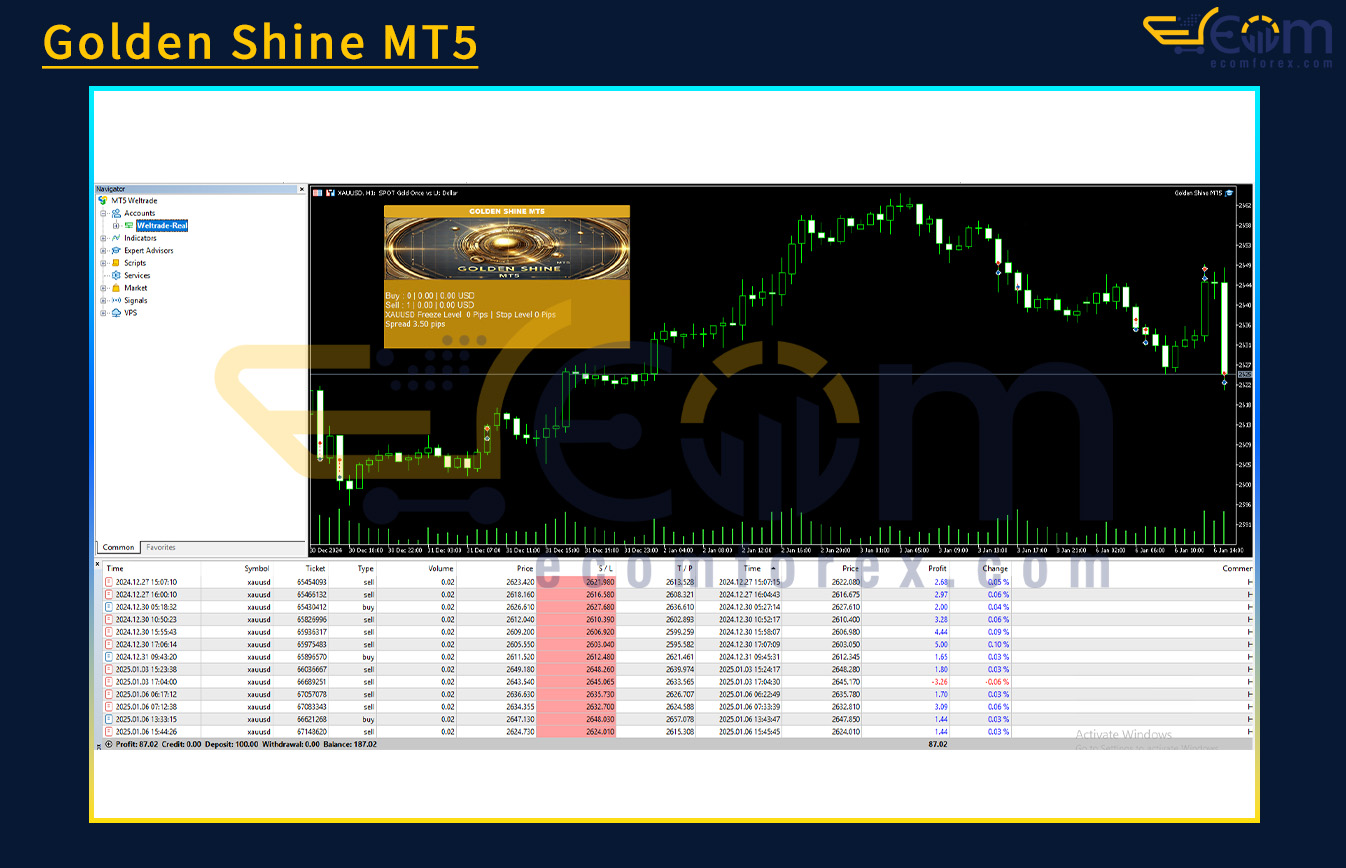The image size is (1346, 868).
Task: Close the trade history panel
Action: pyautogui.click(x=98, y=564)
